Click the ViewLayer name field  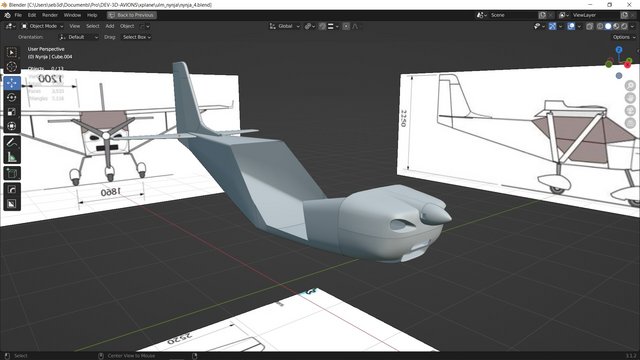(x=594, y=15)
